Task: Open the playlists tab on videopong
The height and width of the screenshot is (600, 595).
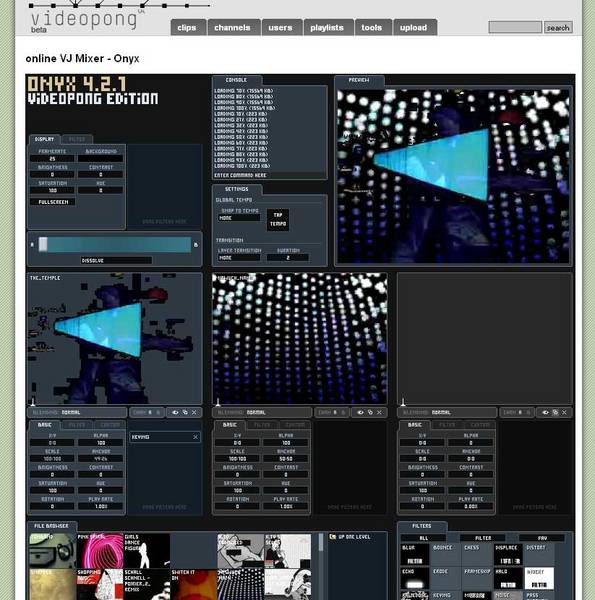Action: 327,28
